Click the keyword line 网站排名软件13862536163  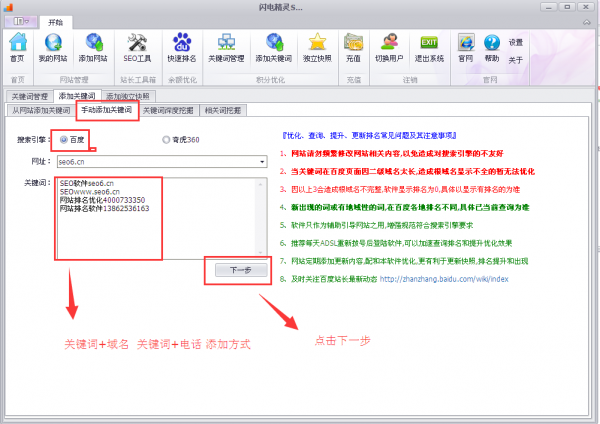[104, 209]
